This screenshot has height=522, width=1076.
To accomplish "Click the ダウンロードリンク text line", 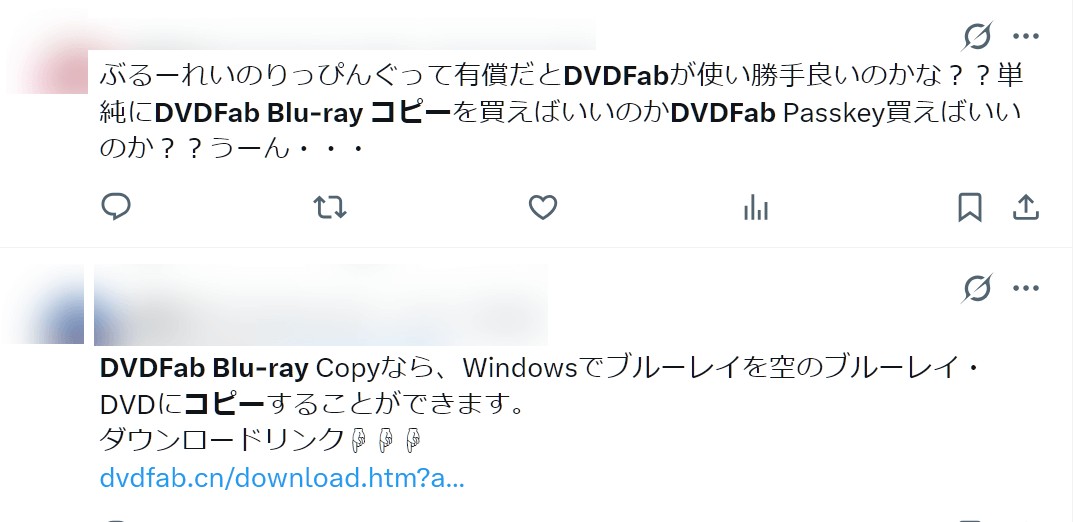I will (221, 440).
